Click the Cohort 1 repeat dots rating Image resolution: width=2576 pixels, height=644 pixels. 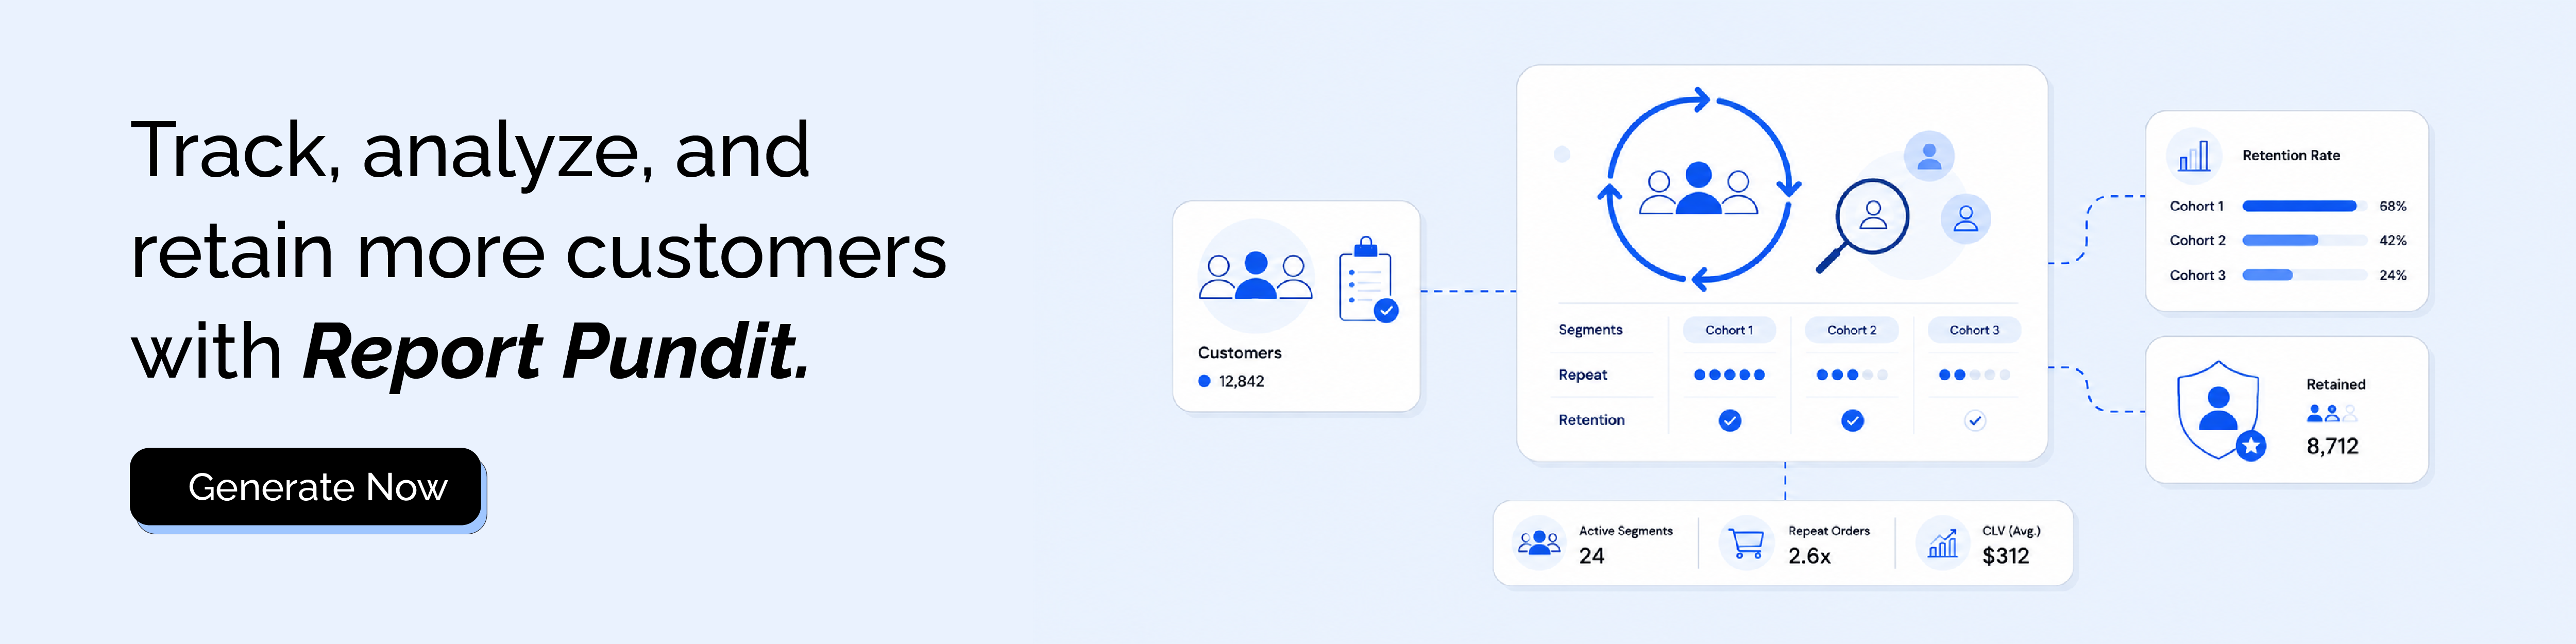click(x=1729, y=375)
